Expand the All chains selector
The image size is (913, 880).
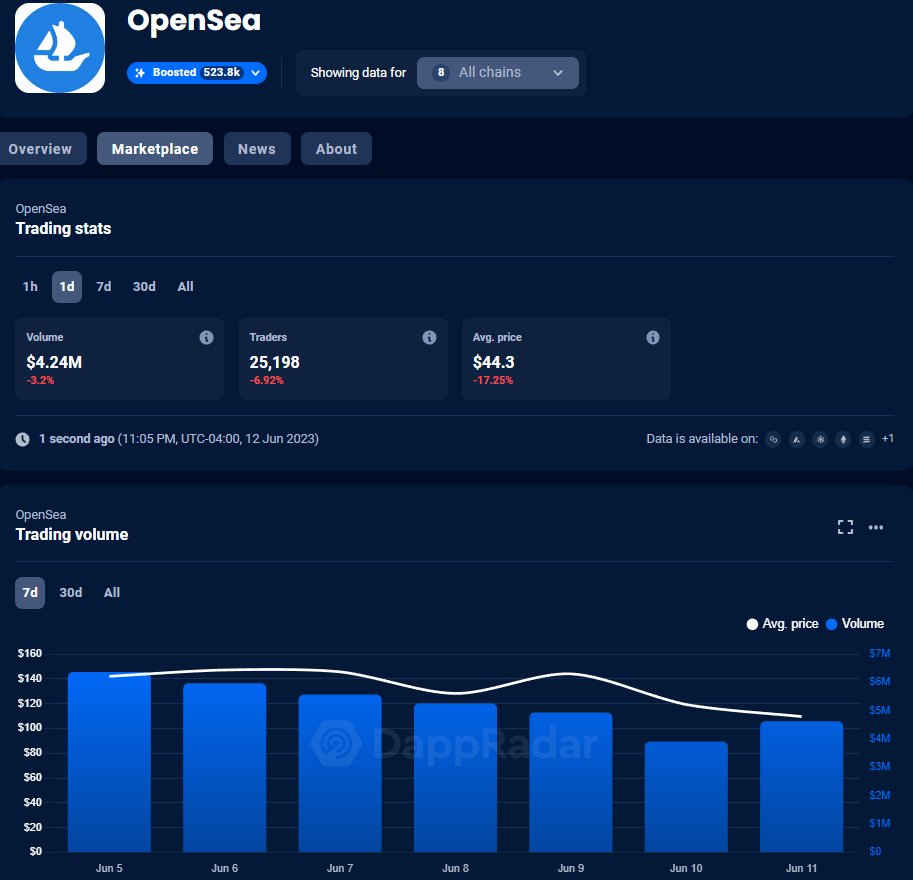[x=498, y=73]
